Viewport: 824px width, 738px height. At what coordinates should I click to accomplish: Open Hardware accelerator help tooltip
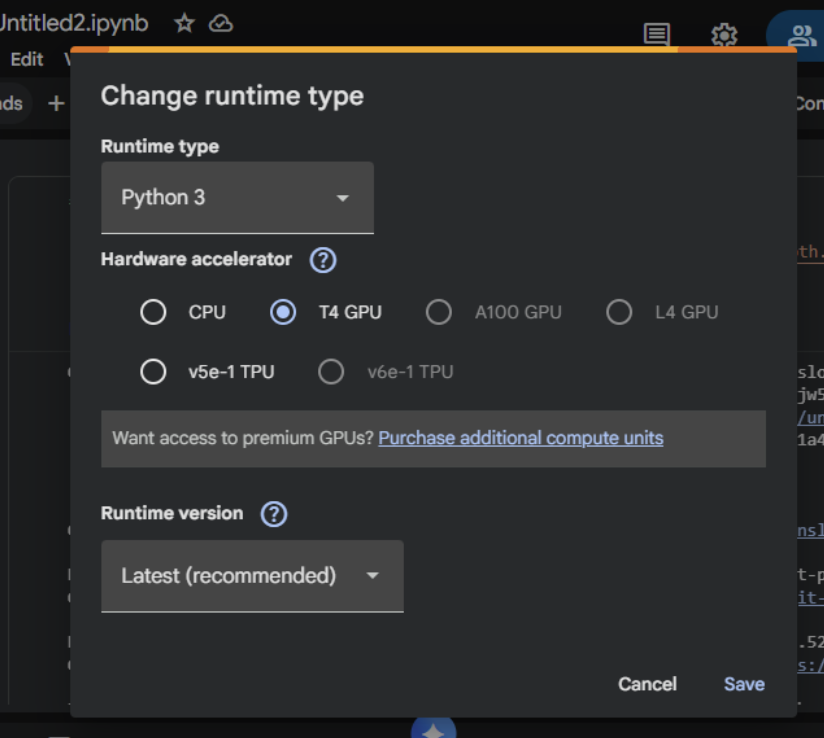click(324, 259)
